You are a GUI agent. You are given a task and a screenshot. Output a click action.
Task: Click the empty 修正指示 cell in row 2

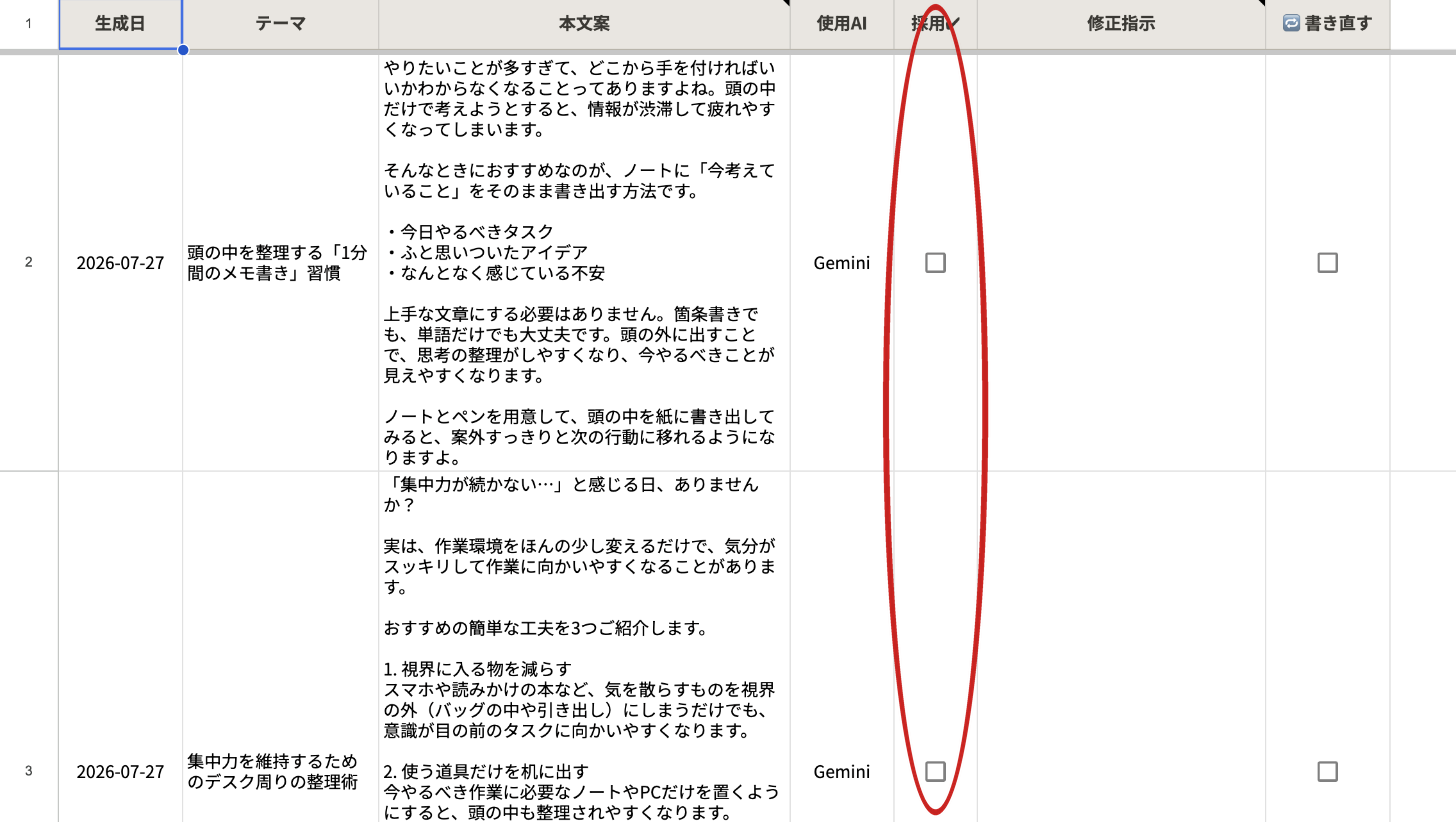(1121, 262)
